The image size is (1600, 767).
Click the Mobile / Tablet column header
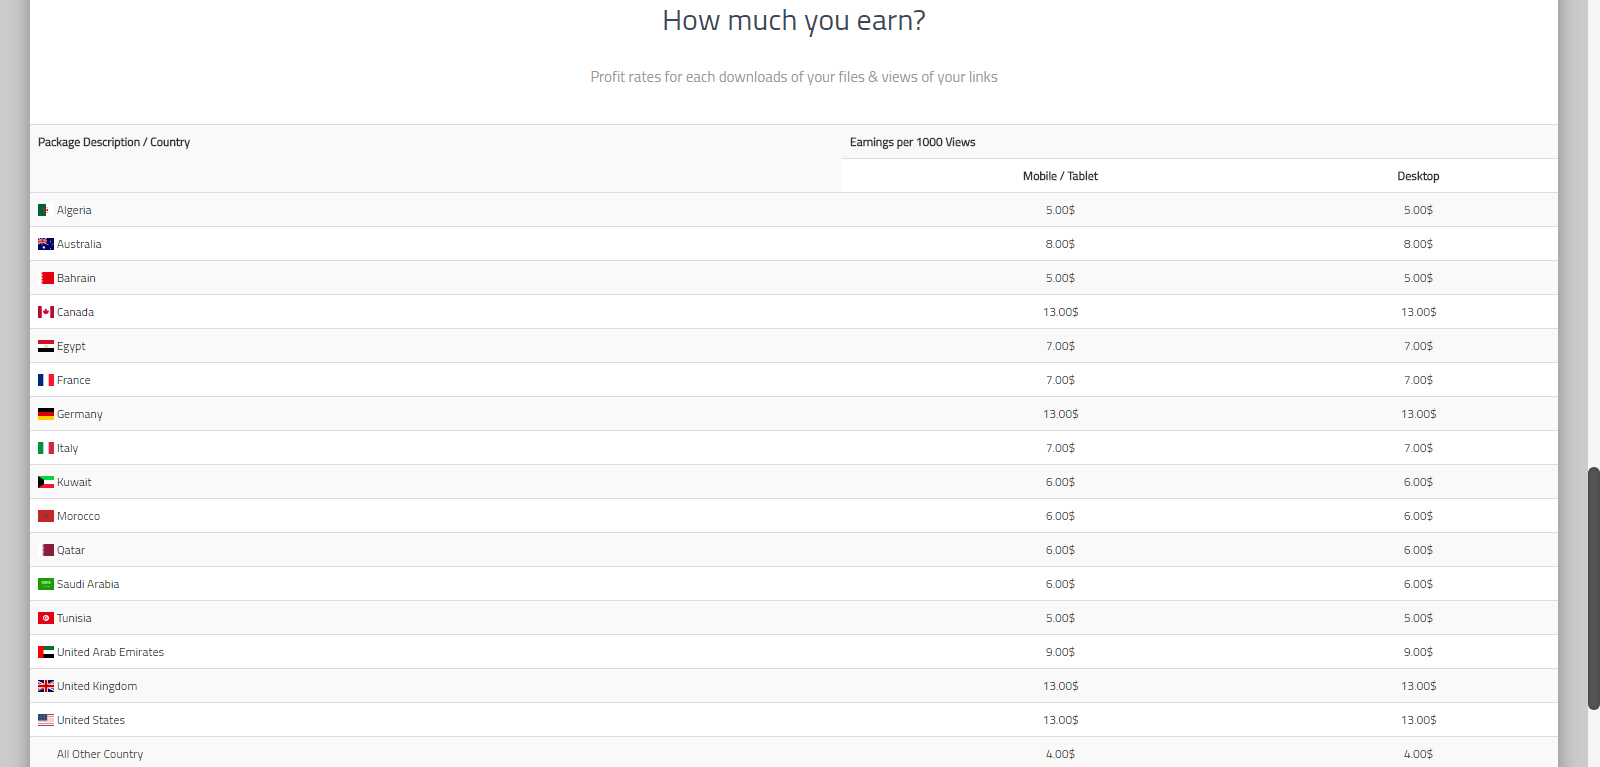coord(1060,176)
